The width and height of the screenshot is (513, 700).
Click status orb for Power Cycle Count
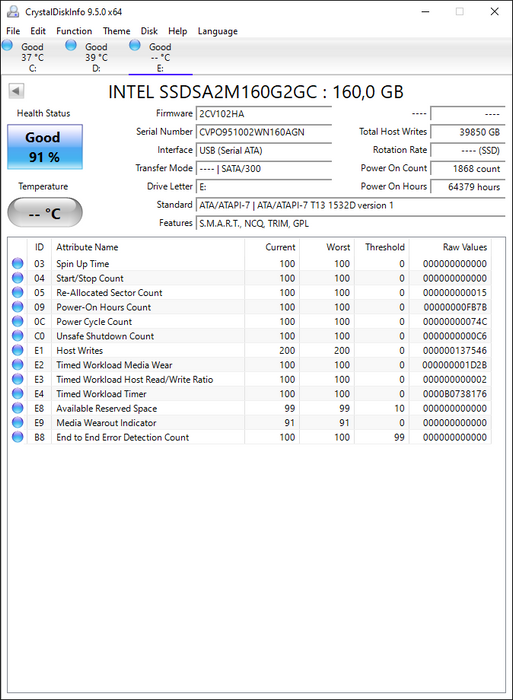pyautogui.click(x=17, y=321)
